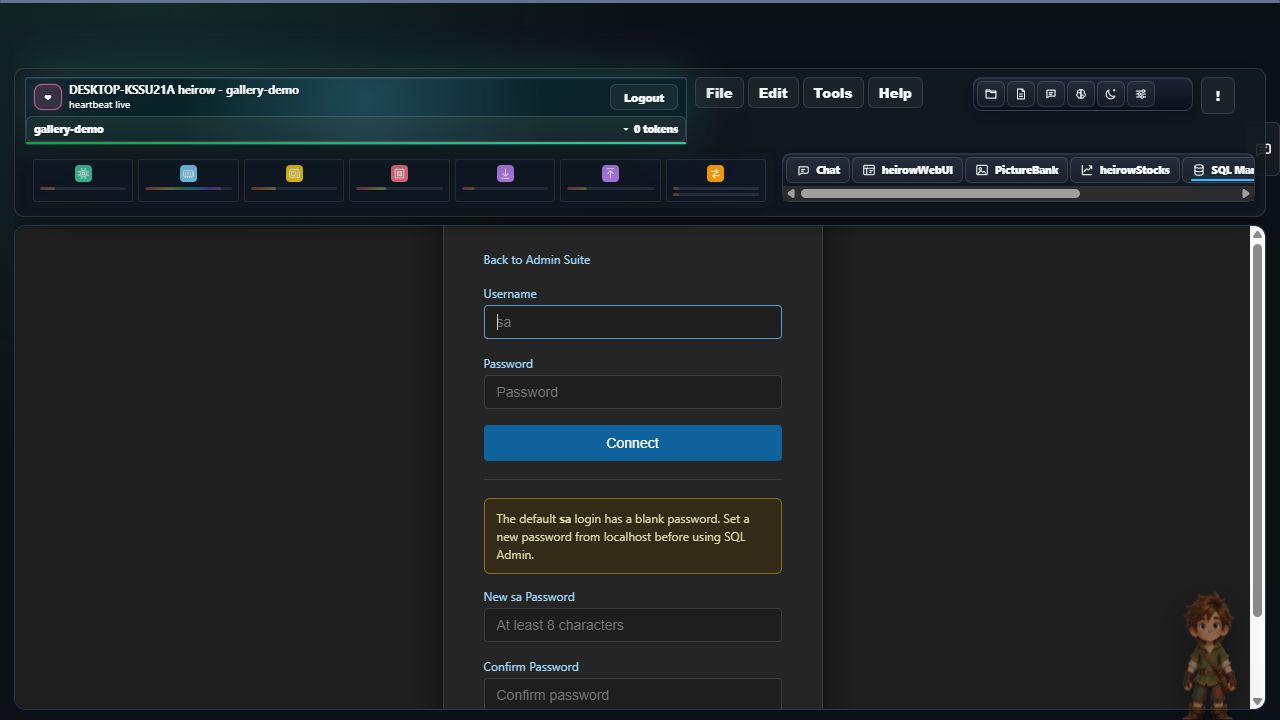
Task: Click the brain icon in top toolbar
Action: coord(1081,94)
